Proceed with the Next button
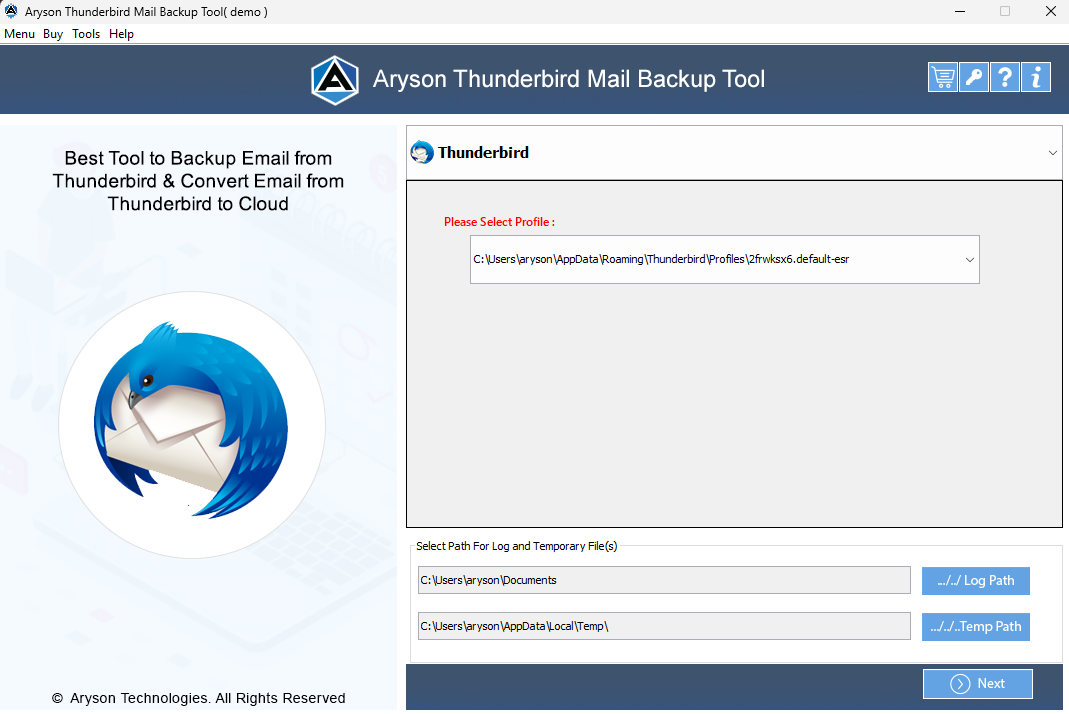Viewport: 1069px width, 714px height. (978, 683)
